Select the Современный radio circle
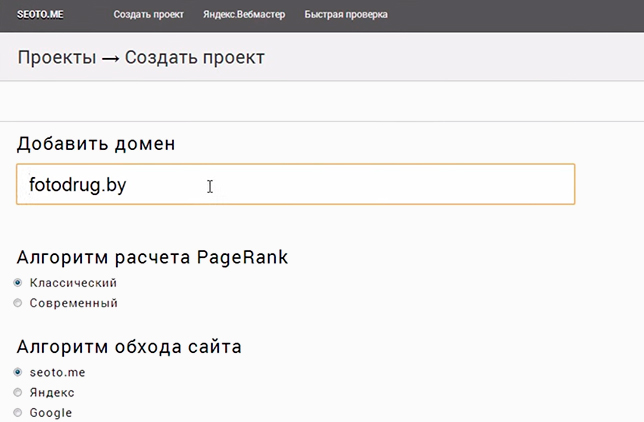The image size is (644, 422). pos(18,303)
